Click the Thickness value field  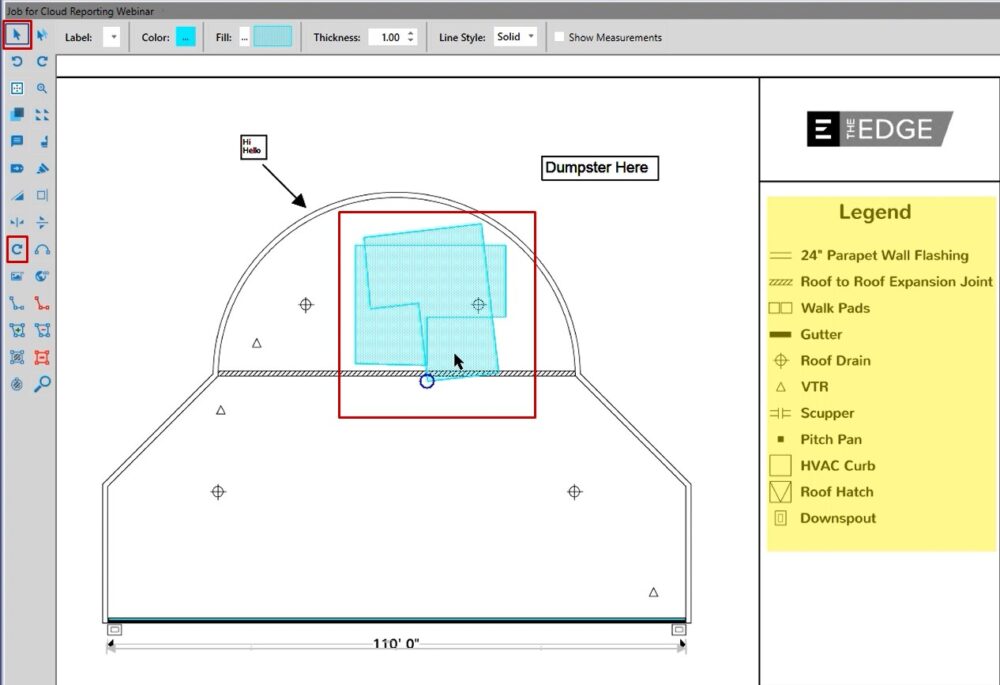click(386, 37)
